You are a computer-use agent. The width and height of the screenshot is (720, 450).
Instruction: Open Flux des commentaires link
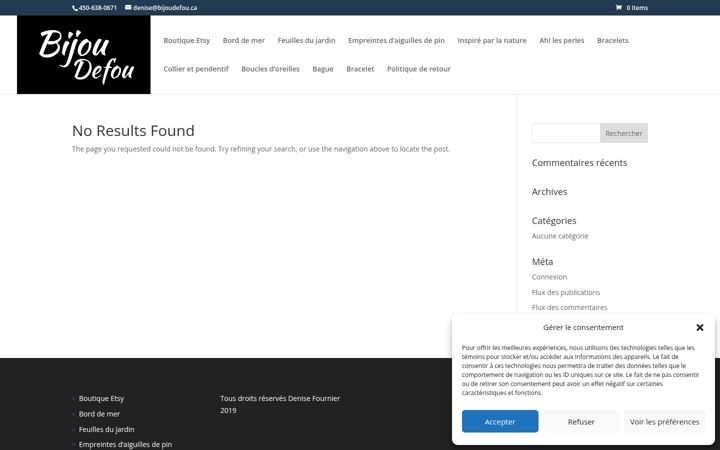[569, 308]
